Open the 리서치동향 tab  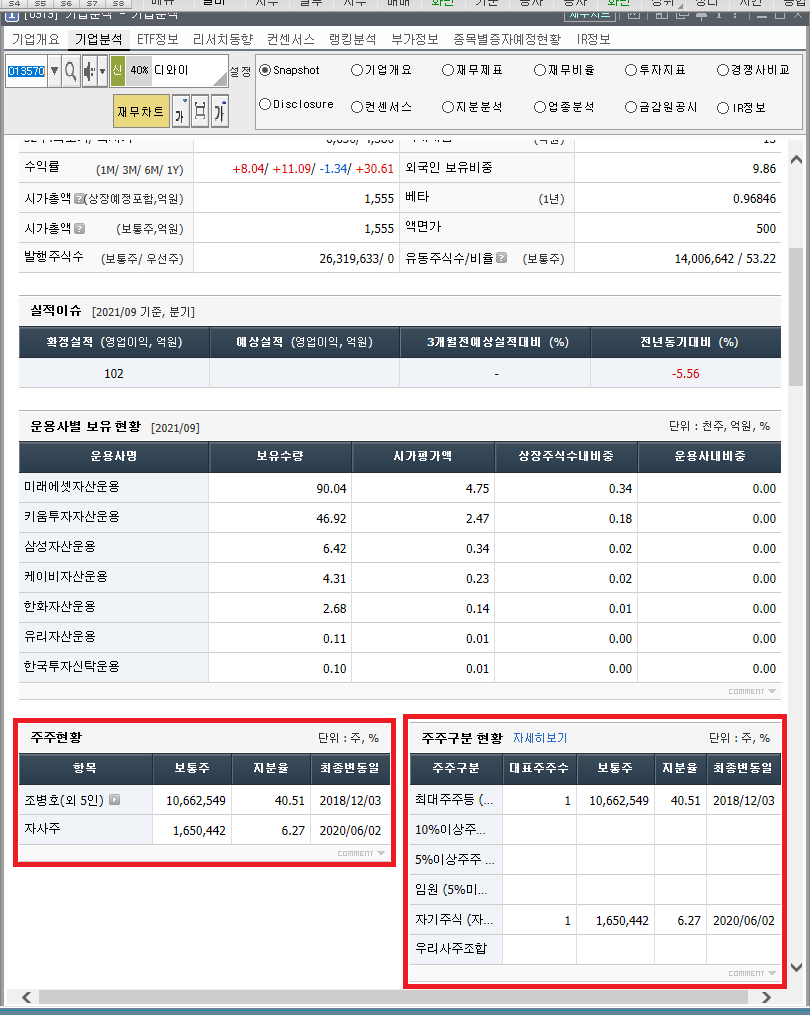[223, 39]
